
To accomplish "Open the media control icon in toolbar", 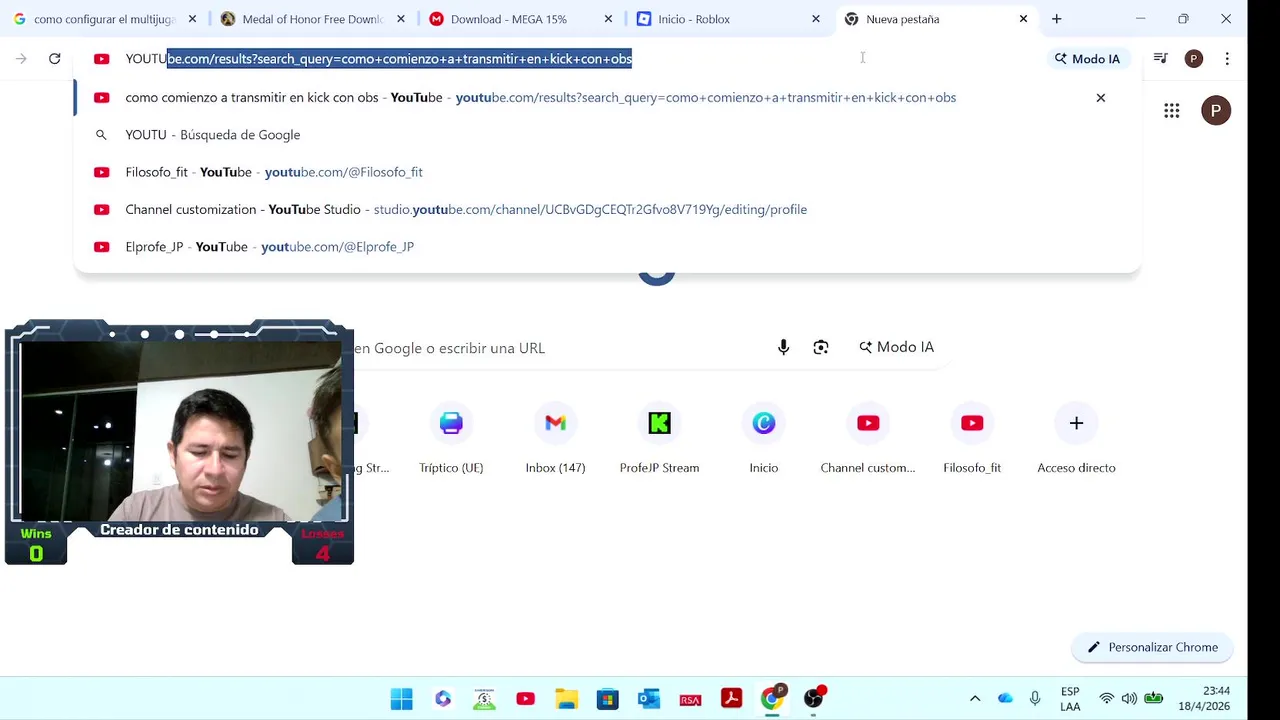I will point(1160,59).
